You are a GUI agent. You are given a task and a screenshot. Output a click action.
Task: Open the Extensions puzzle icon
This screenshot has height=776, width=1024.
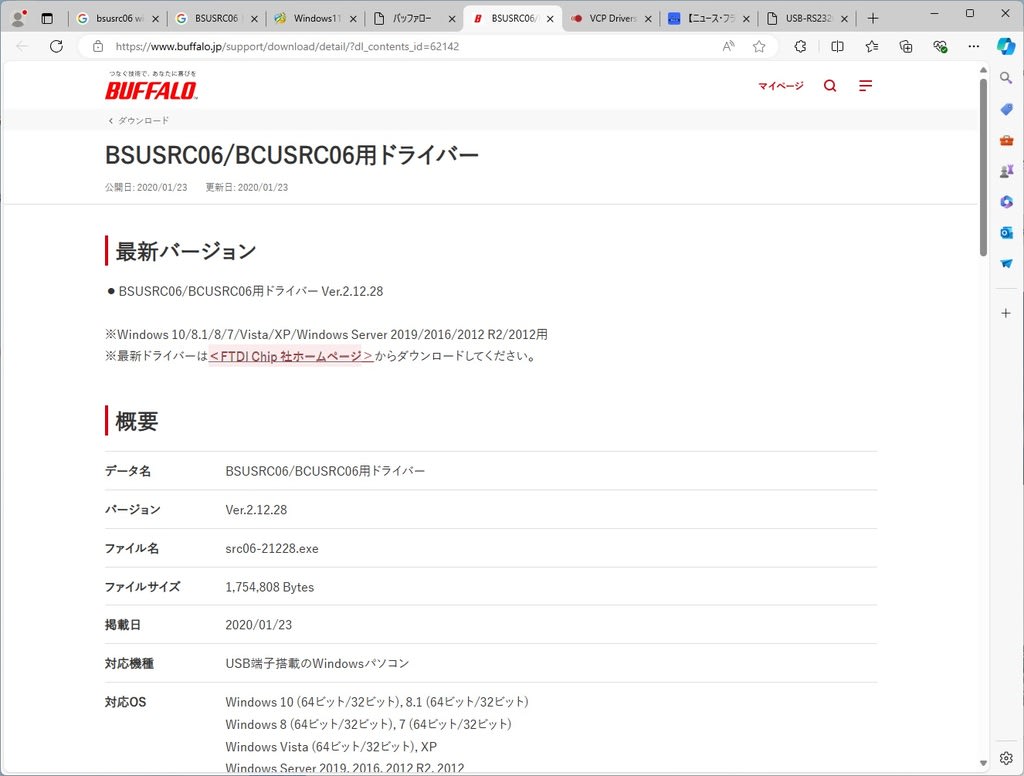point(801,46)
